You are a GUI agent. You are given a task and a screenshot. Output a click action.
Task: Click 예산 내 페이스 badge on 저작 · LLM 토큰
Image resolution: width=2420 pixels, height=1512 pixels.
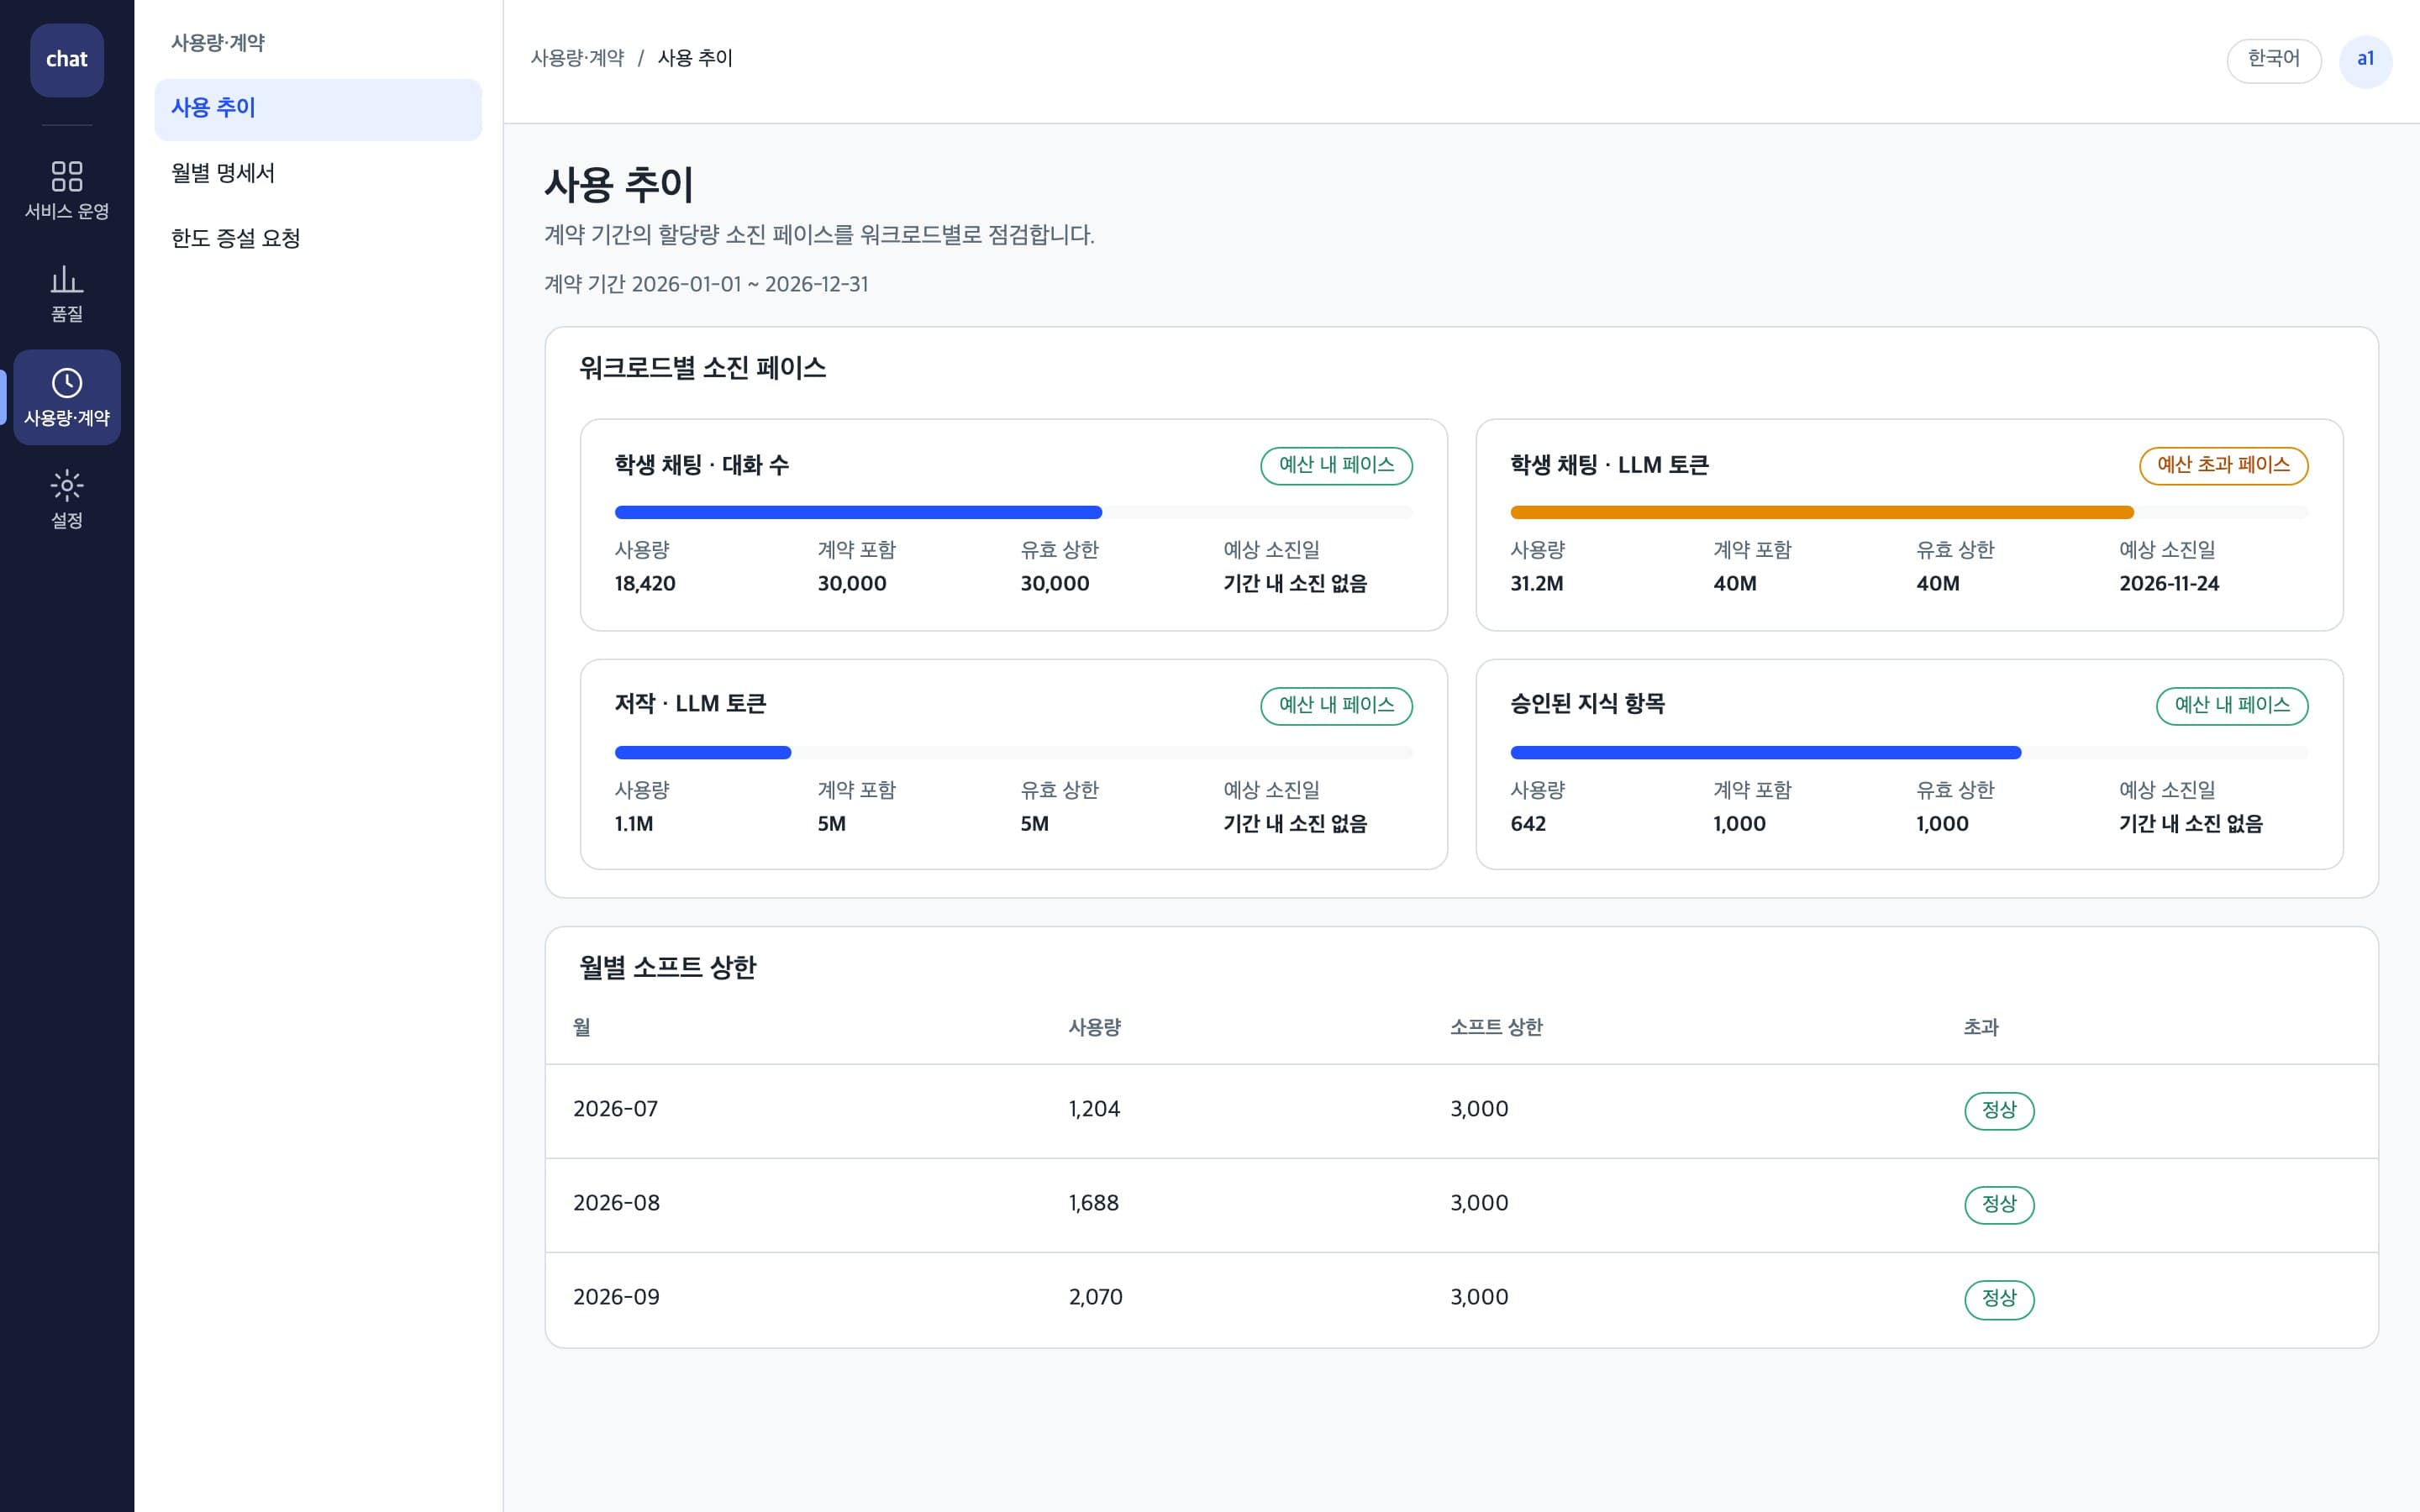point(1336,706)
